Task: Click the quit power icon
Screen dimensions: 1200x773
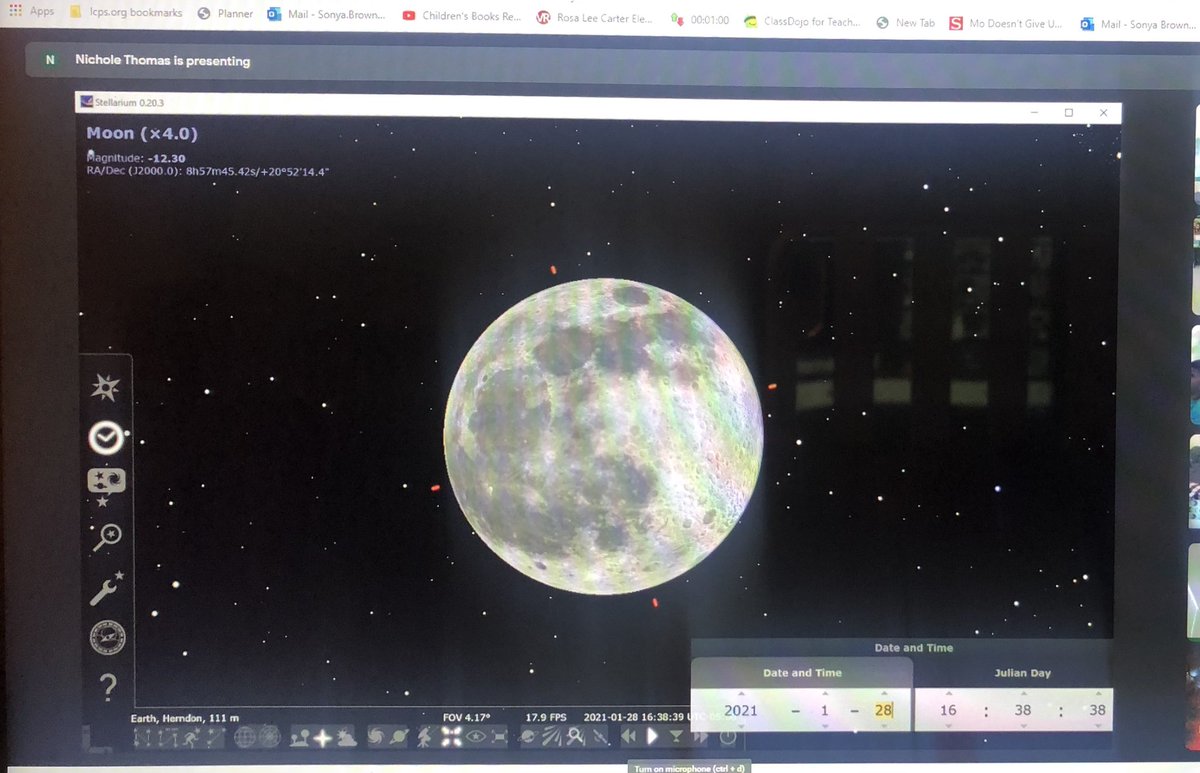Action: coord(728,737)
